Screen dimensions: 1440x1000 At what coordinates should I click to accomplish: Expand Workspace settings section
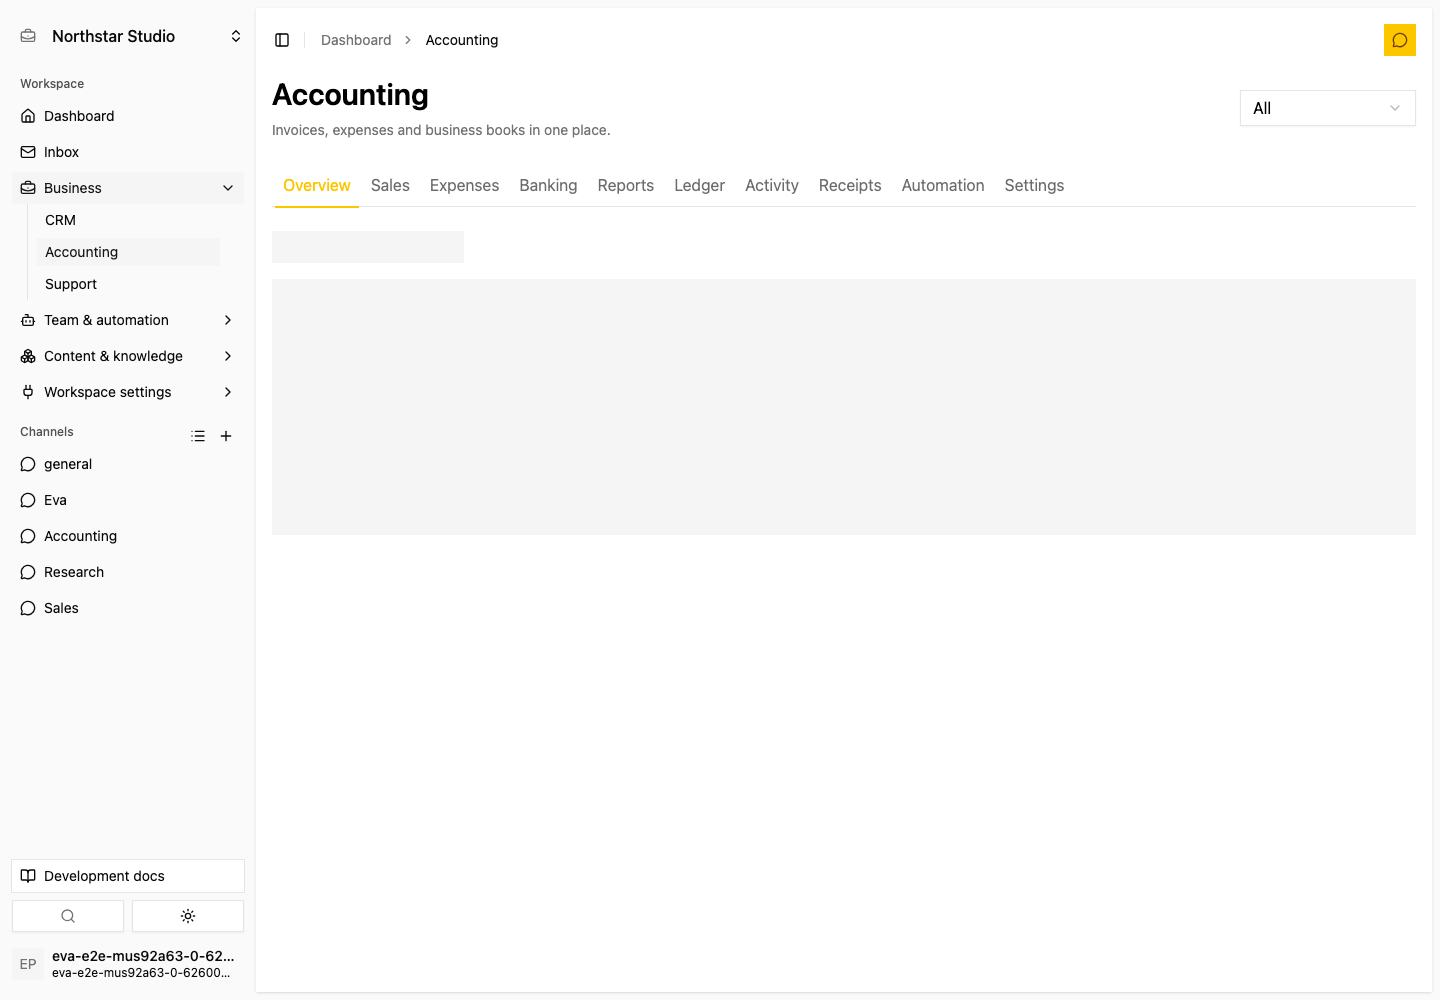click(x=128, y=392)
